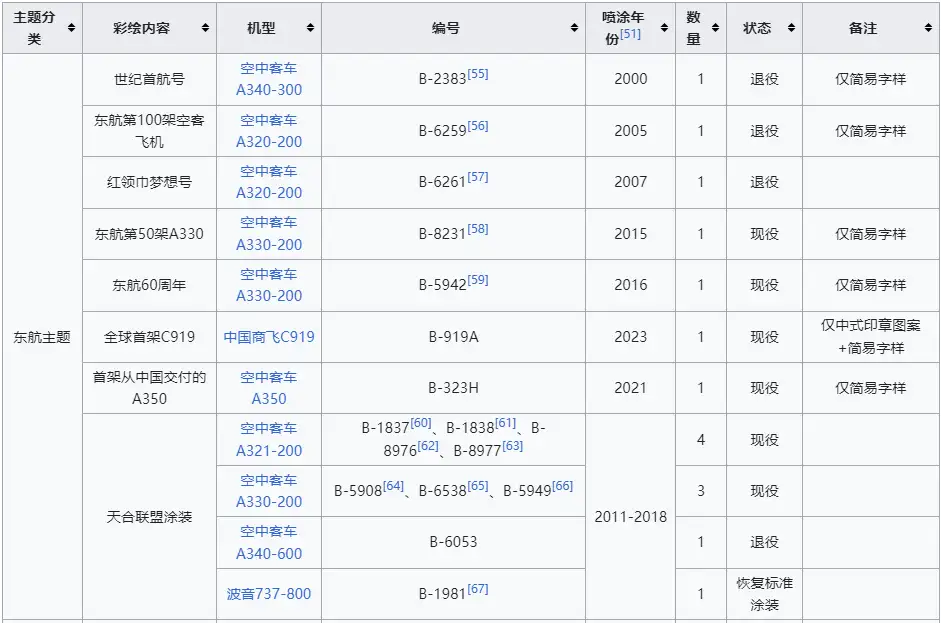Open 空中客车 A350 link
This screenshot has width=941, height=623.
pyautogui.click(x=269, y=388)
